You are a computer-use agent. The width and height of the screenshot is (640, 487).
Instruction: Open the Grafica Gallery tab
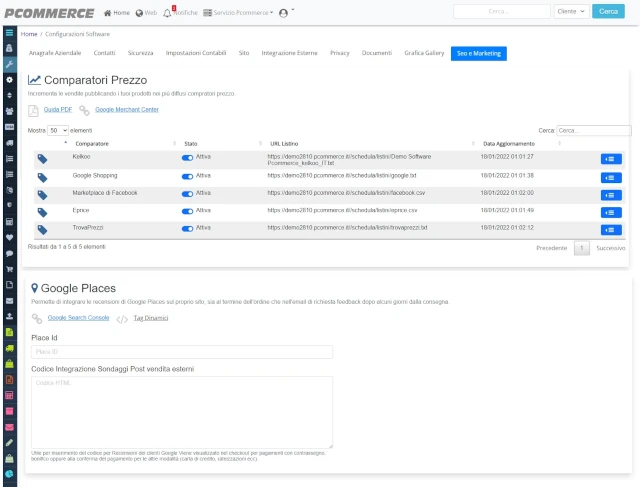pyautogui.click(x=424, y=53)
